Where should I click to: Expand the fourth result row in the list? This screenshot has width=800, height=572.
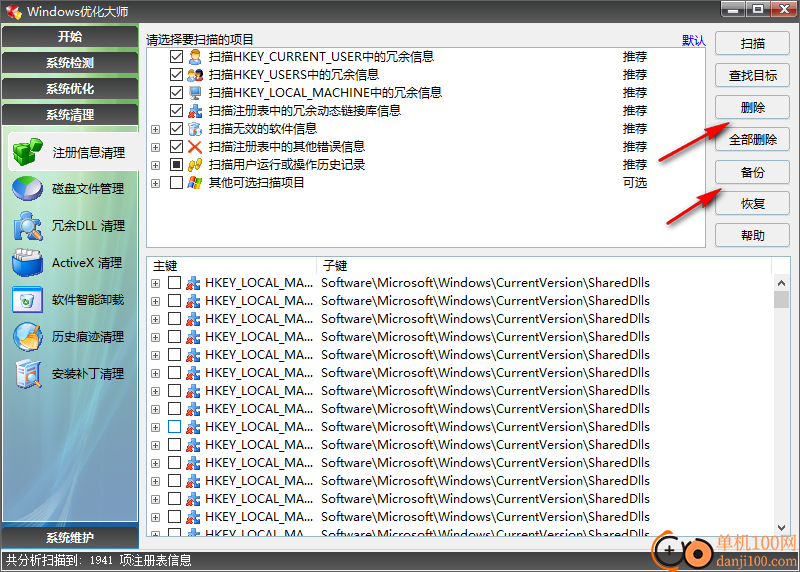pos(156,337)
